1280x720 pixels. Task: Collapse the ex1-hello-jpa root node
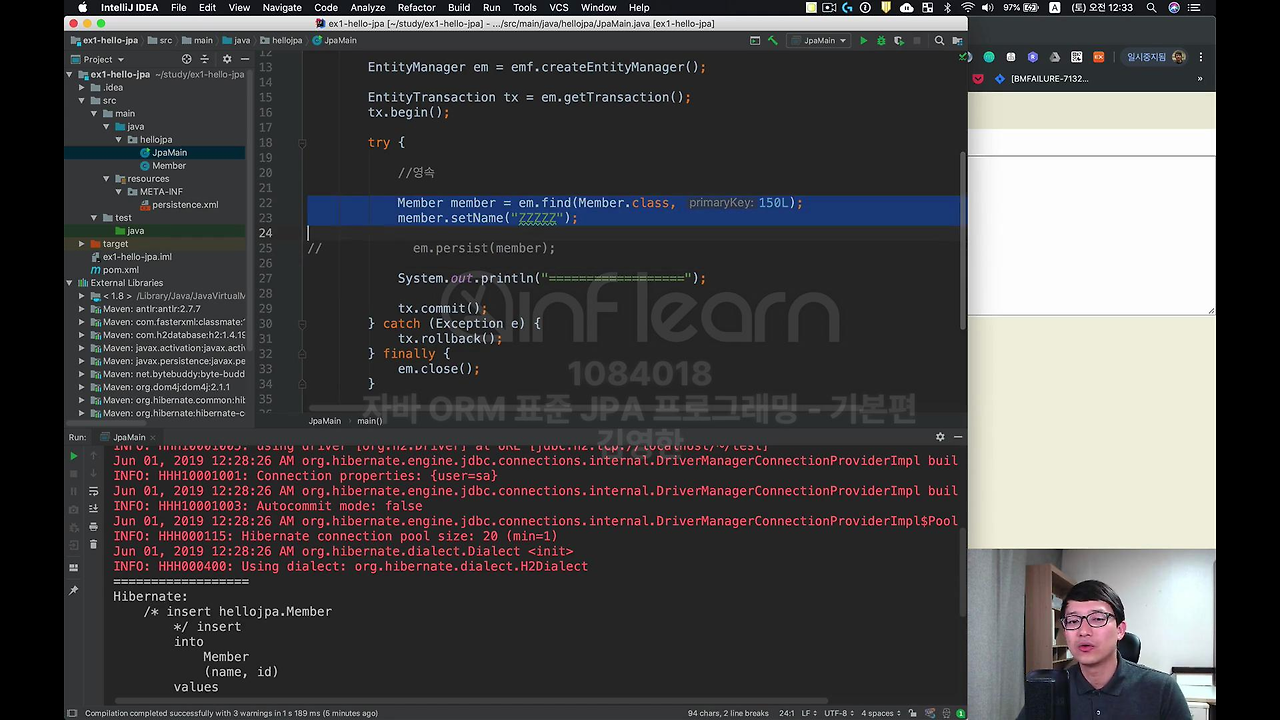click(70, 74)
